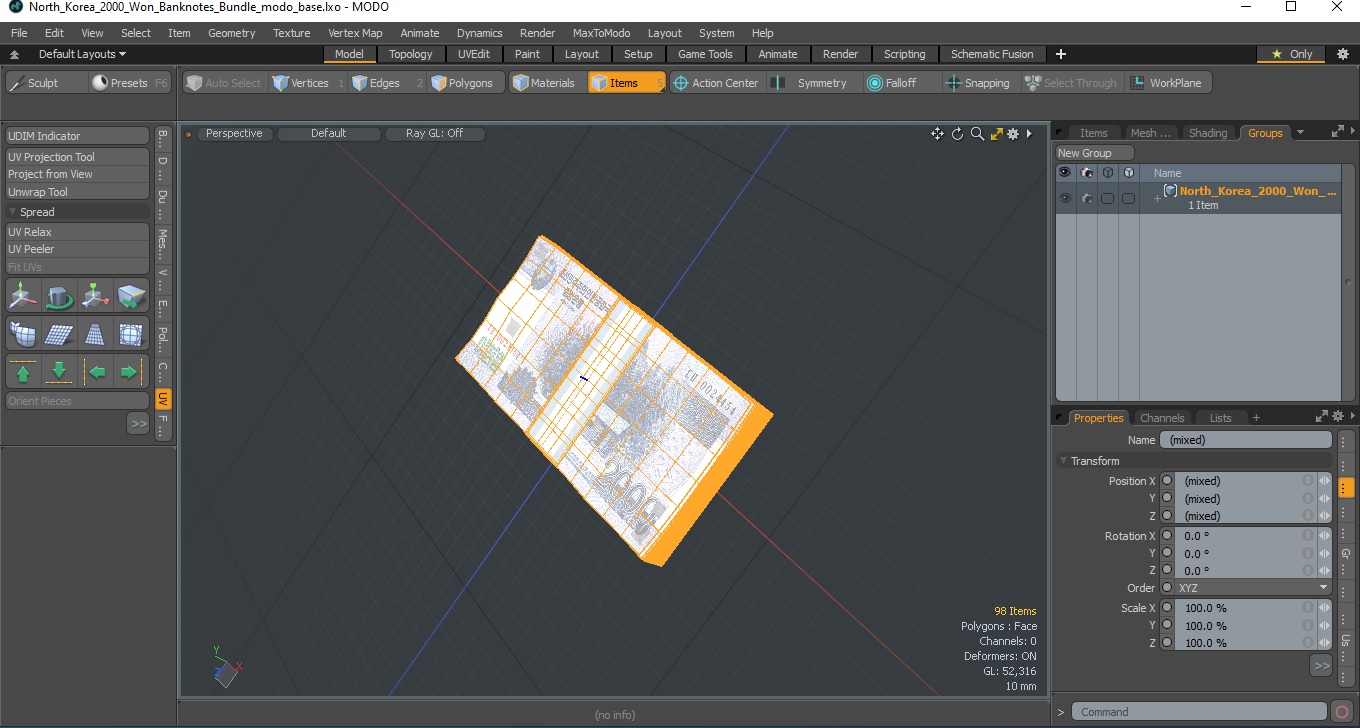Click the New Group button
The width and height of the screenshot is (1360, 728).
tap(1095, 153)
